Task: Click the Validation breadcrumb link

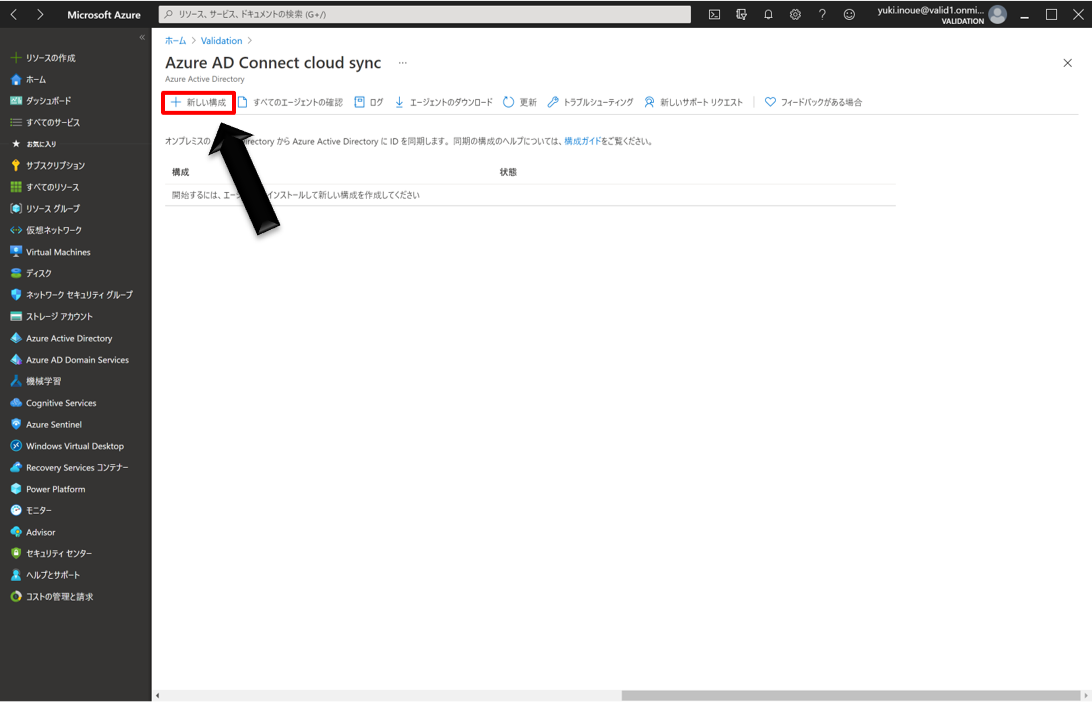Action: point(221,41)
